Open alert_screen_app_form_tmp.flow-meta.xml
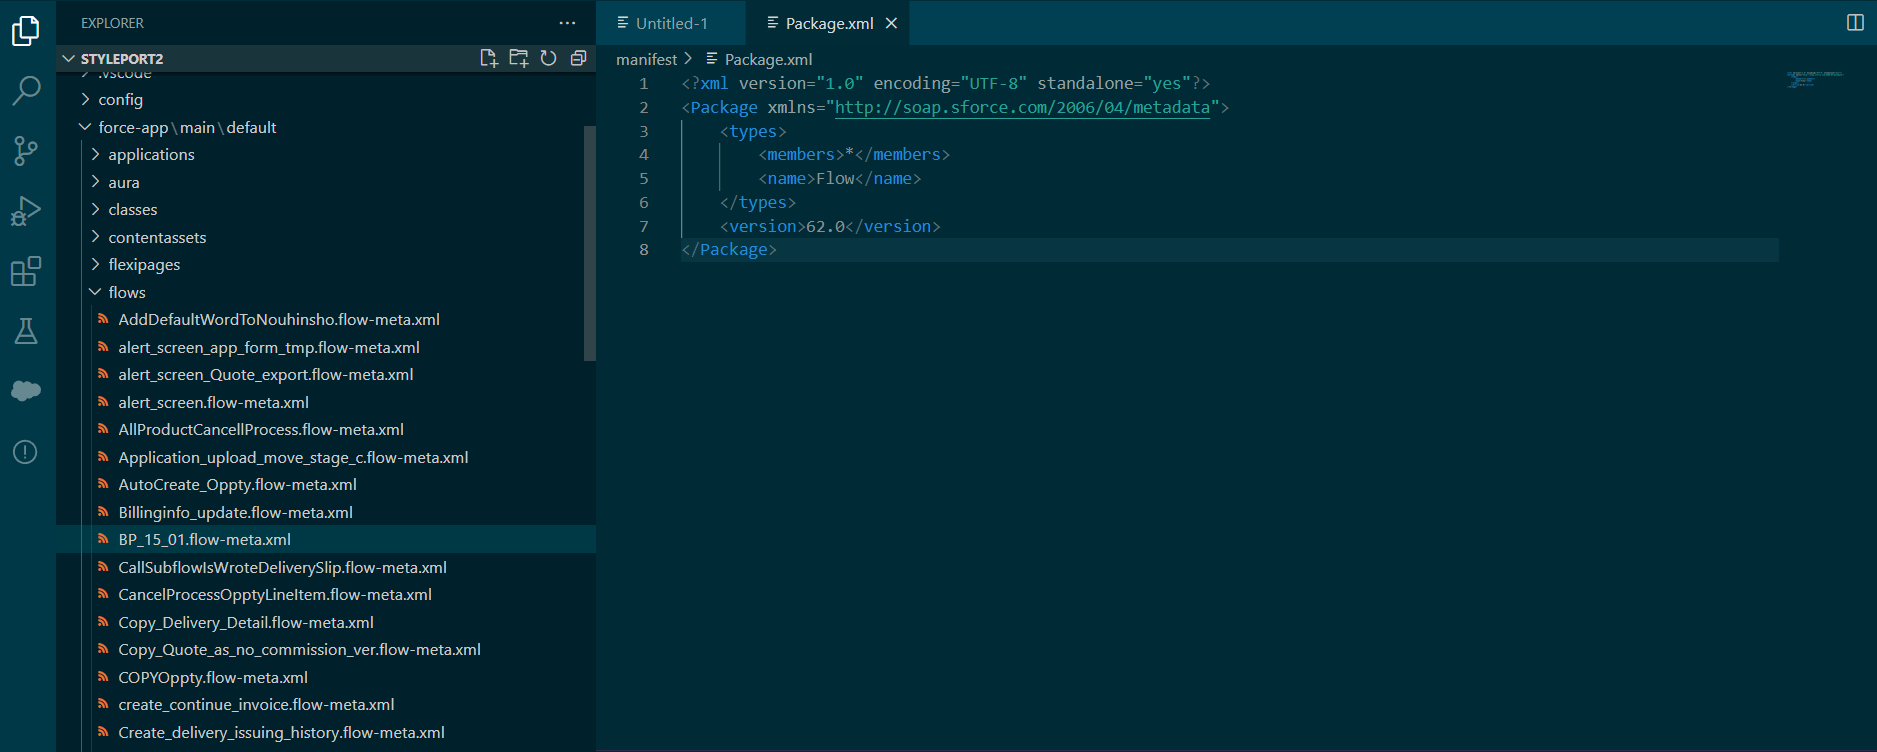Screen dimensions: 1877x752 pos(326,347)
